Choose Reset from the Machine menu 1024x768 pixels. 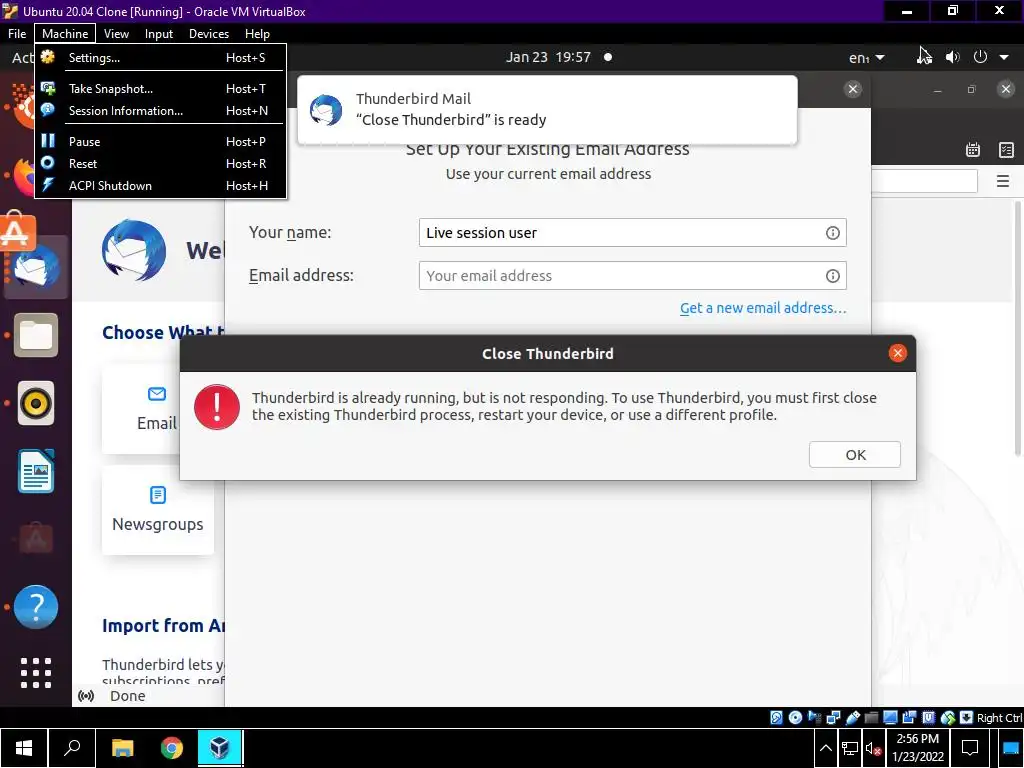point(161,163)
